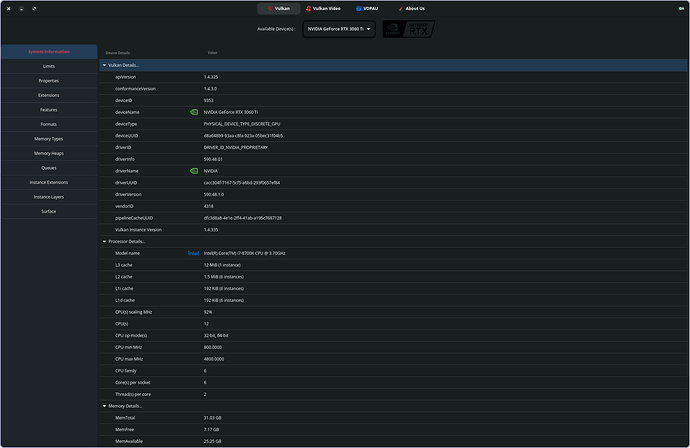The width and height of the screenshot is (690, 448).
Task: Collapse the Processor Details section
Action: (x=104, y=242)
